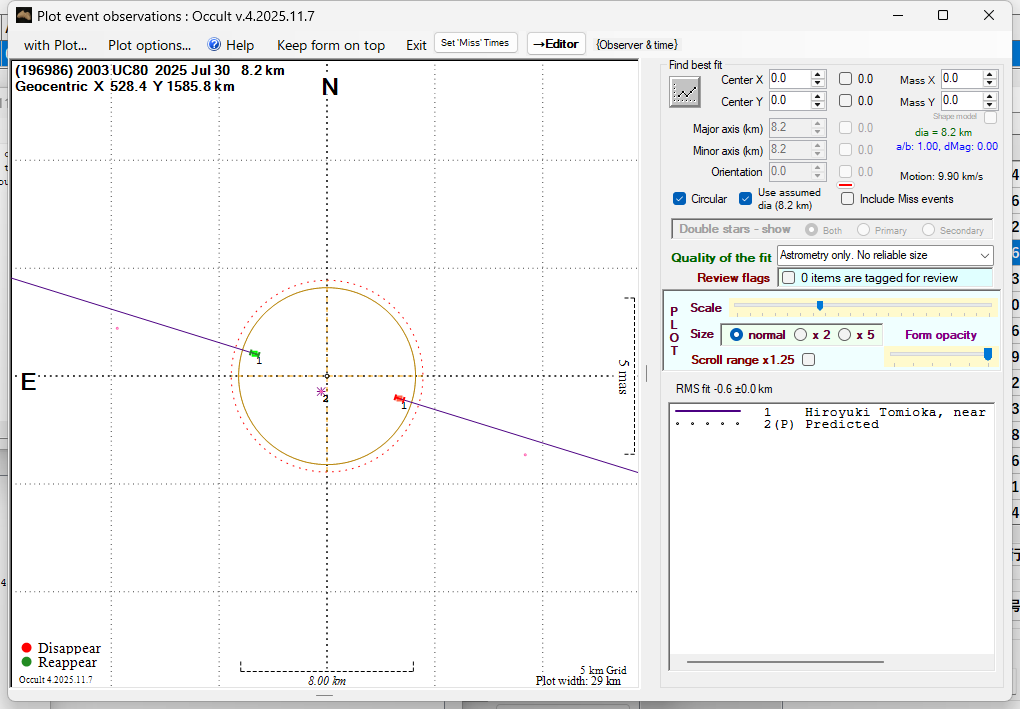Click the Find best fit graph icon
Screen dimensions: 1020x709
[685, 92]
